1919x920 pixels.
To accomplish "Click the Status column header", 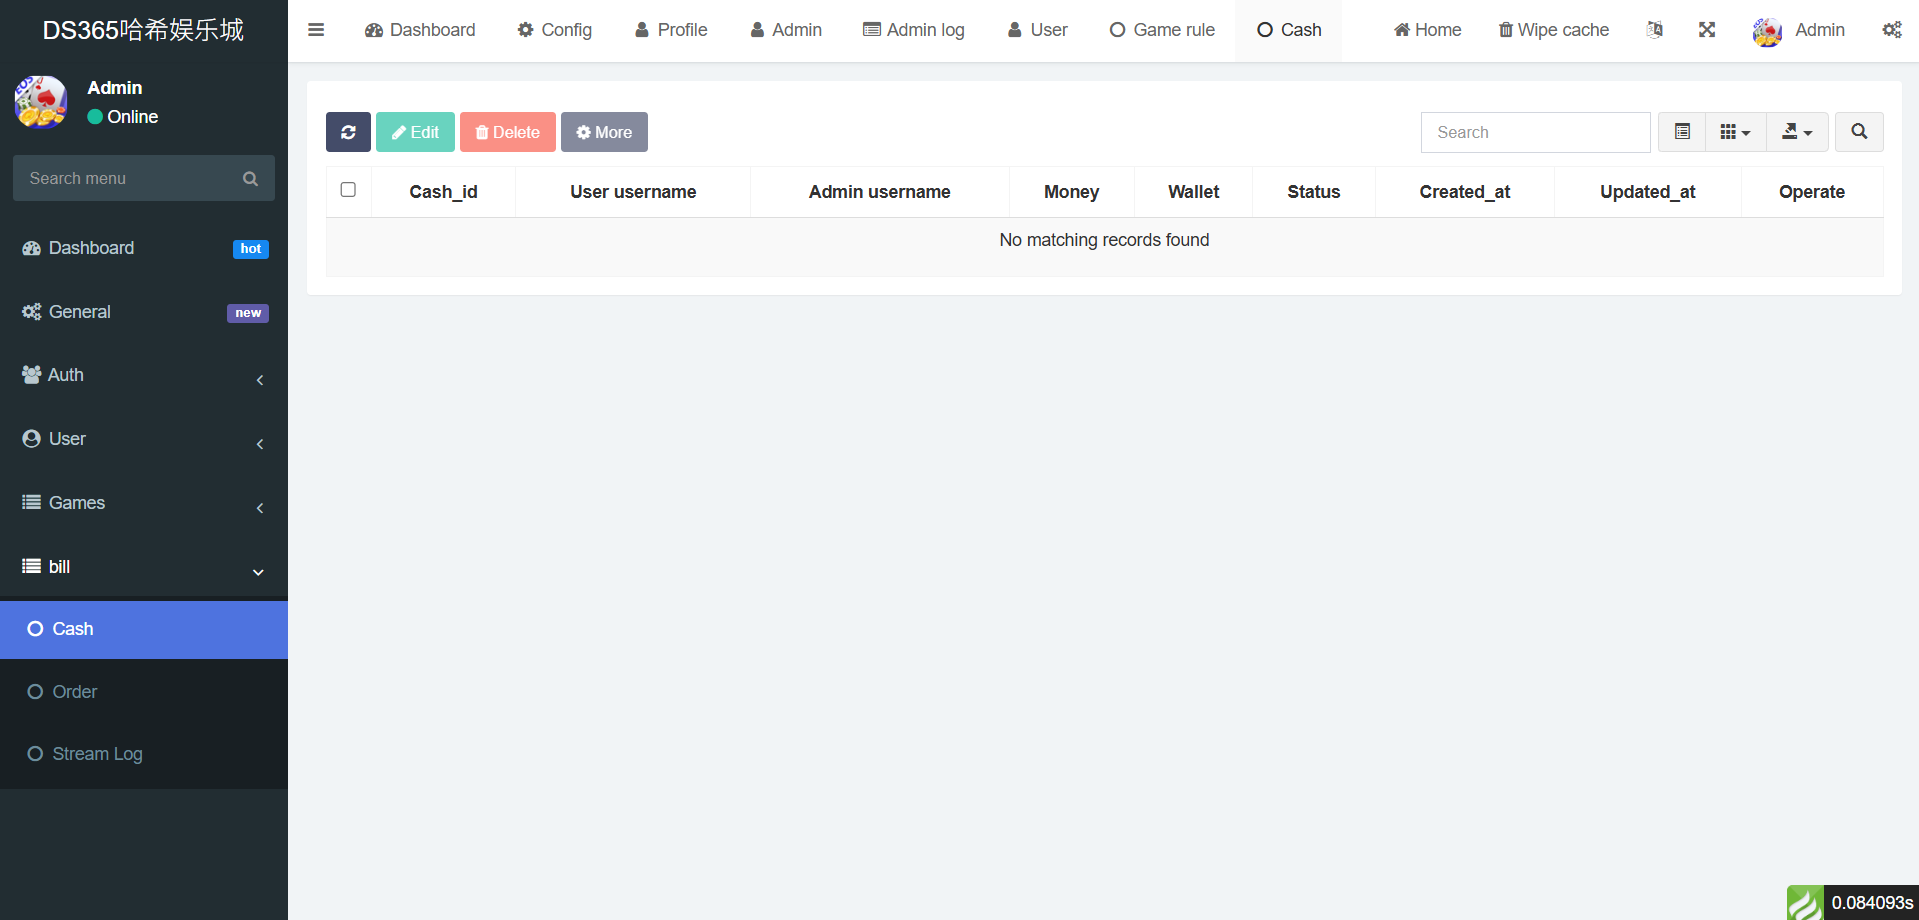I will point(1314,192).
